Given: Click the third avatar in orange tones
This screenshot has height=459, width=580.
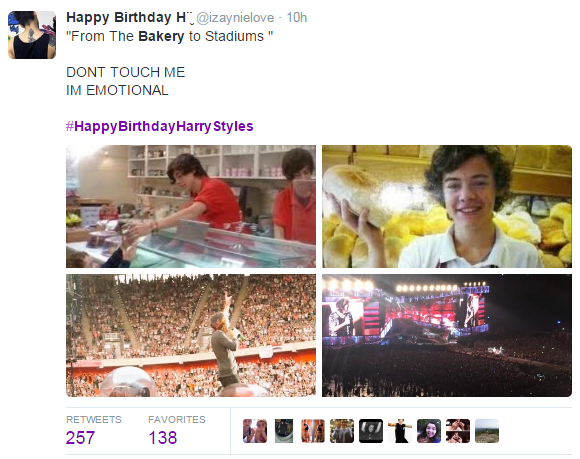Looking at the screenshot, I should click(x=313, y=431).
